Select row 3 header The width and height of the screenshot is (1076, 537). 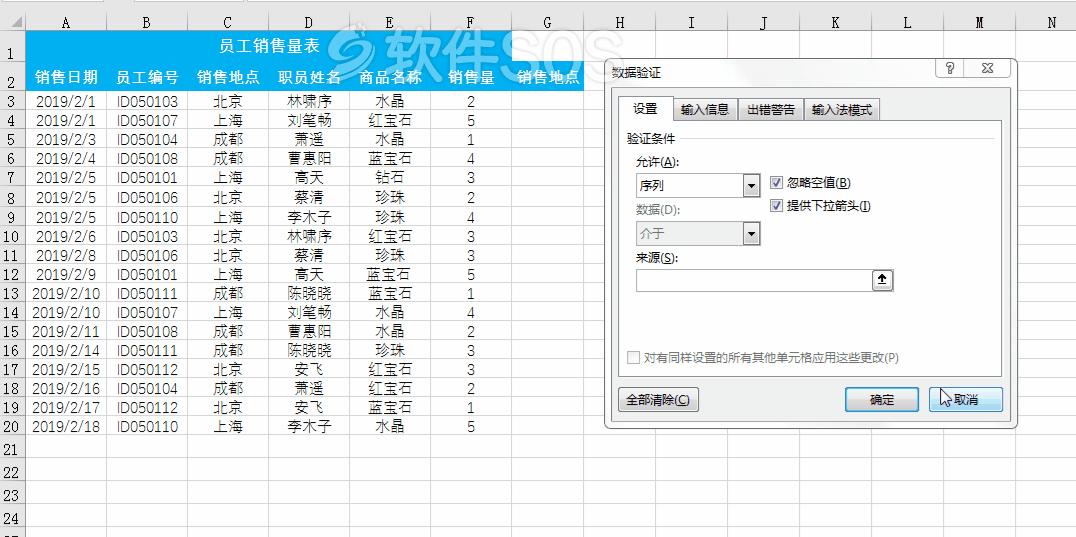tap(12, 102)
